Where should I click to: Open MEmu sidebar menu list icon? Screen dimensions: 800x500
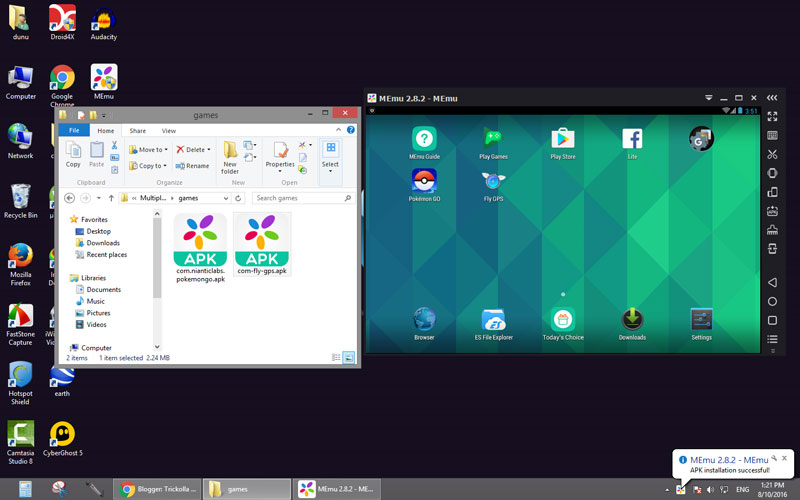[772, 339]
